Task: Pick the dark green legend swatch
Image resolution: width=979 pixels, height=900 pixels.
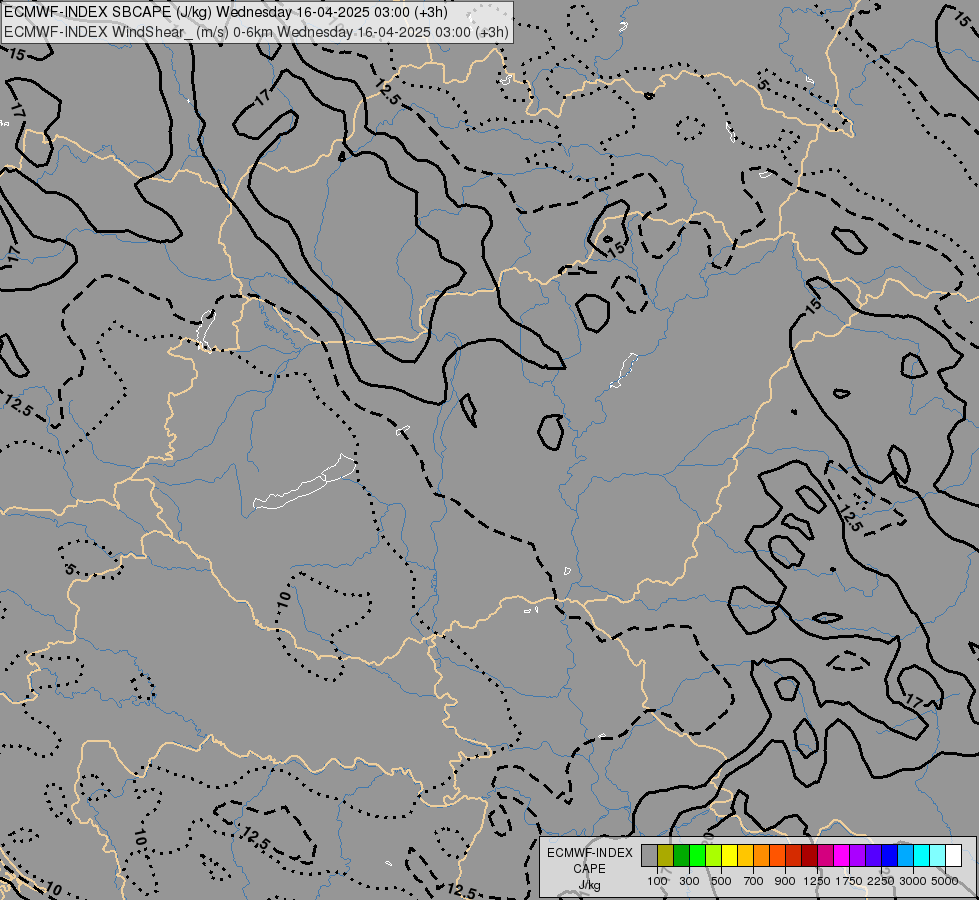Action: coord(681,856)
